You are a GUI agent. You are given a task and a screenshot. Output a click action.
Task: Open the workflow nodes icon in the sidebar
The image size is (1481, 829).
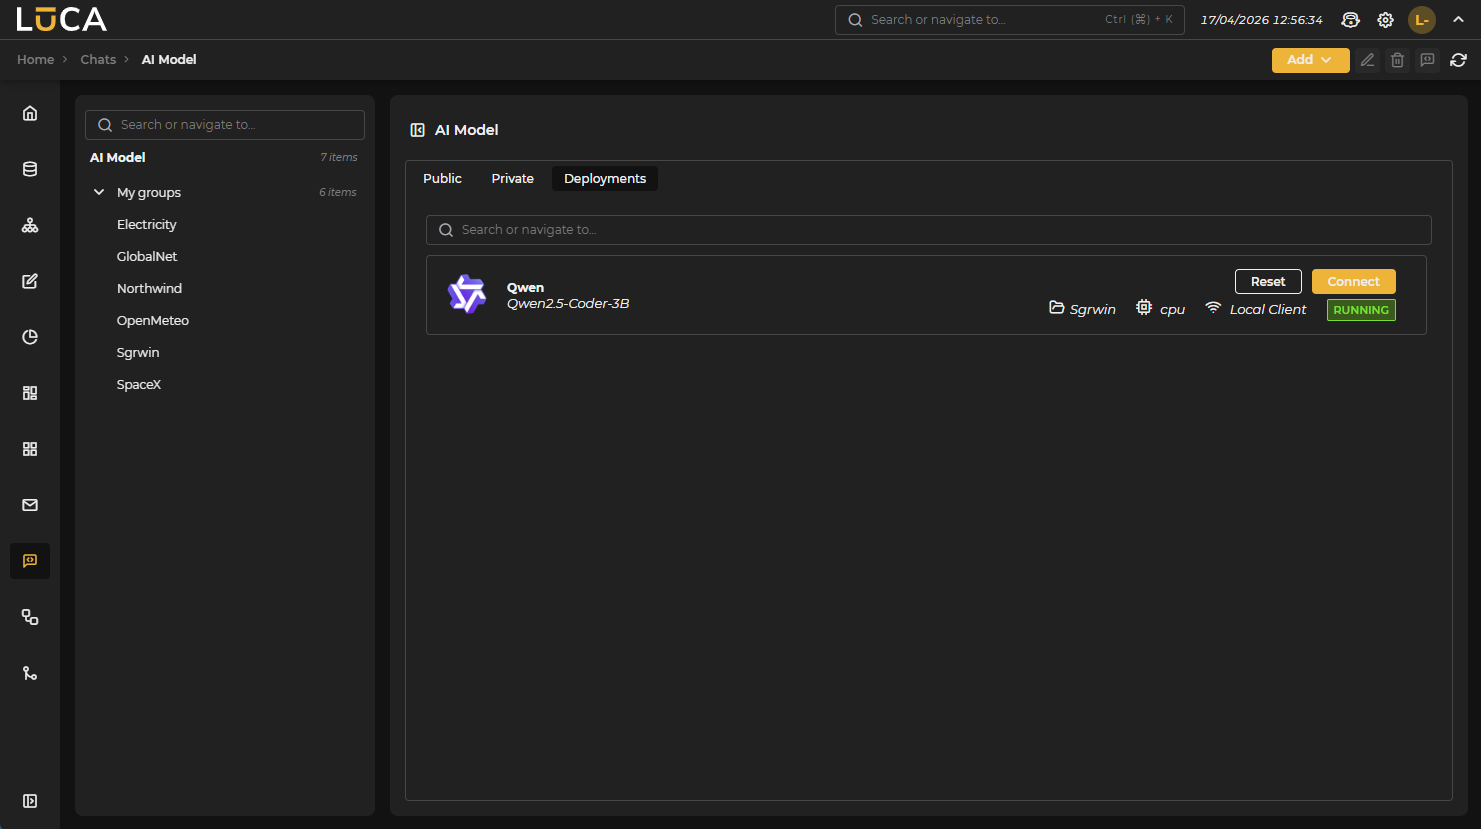(x=30, y=617)
